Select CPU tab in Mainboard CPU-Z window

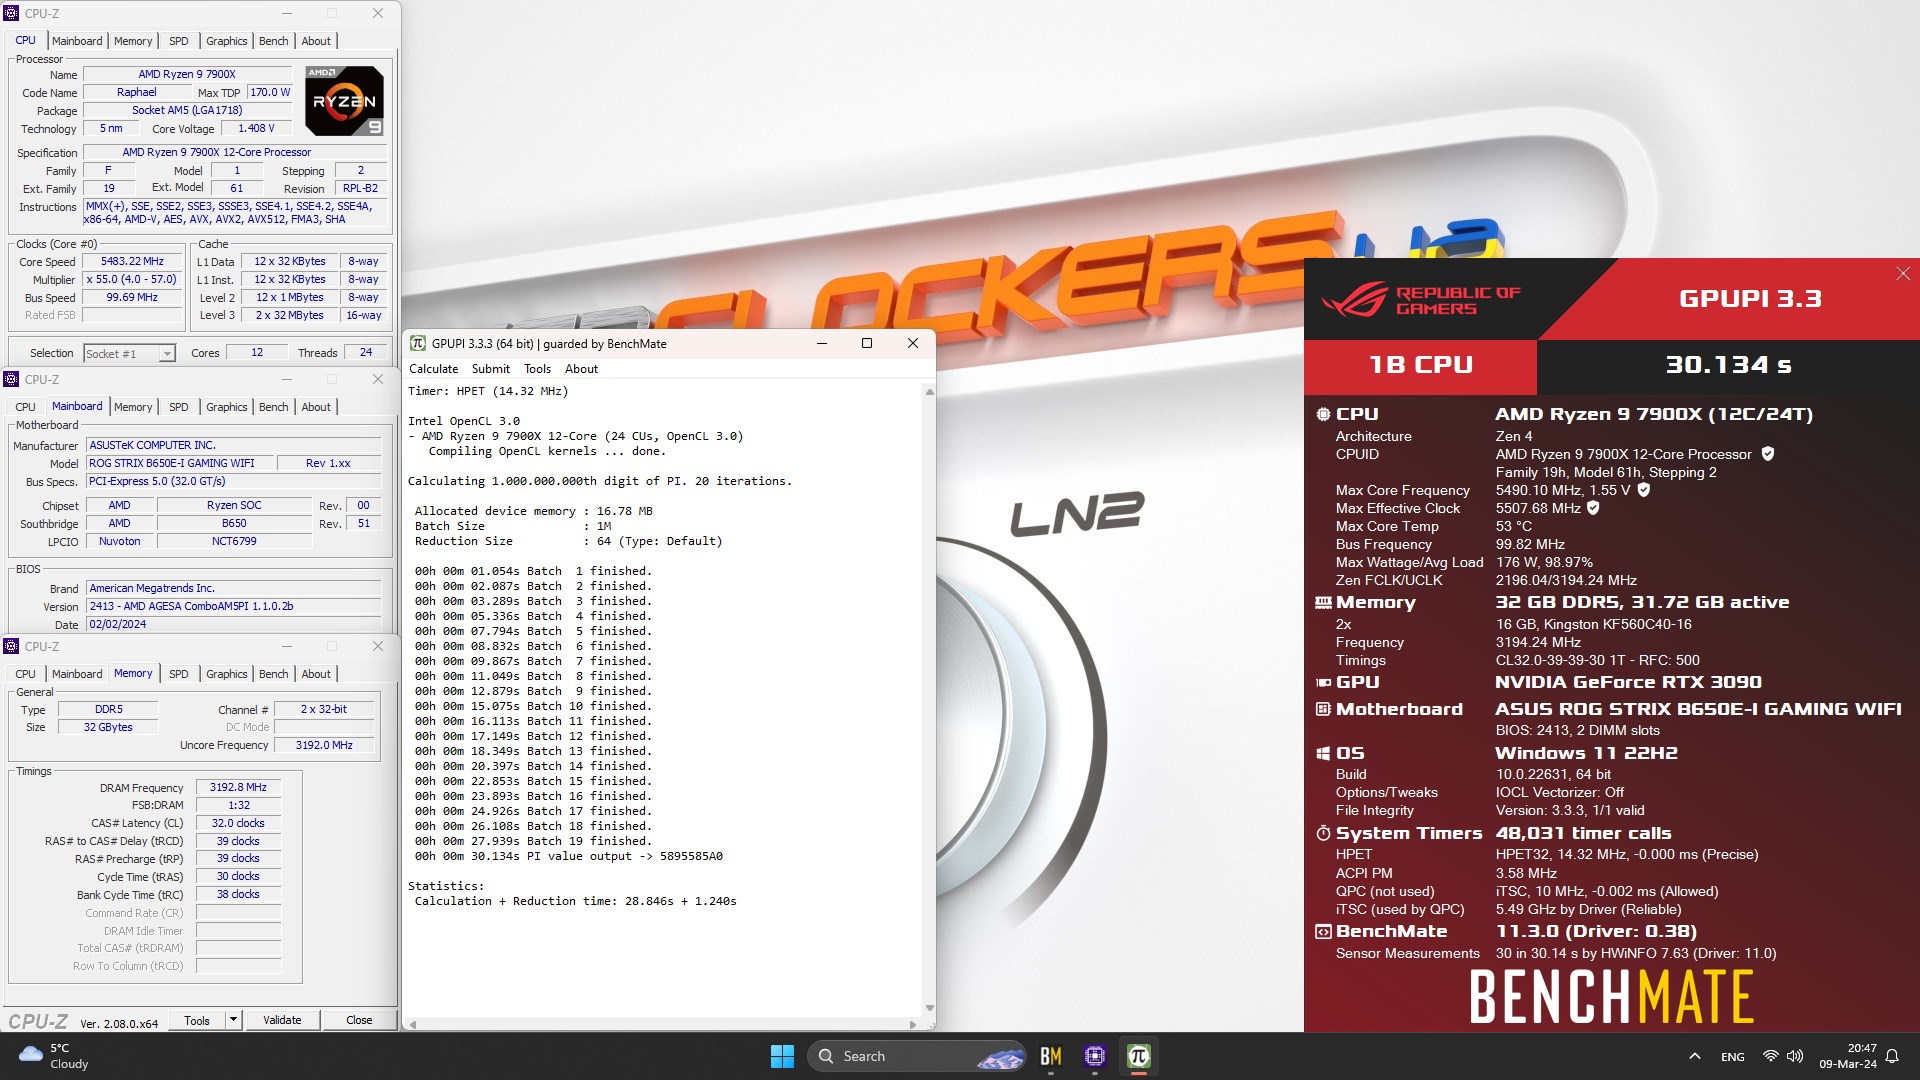click(26, 407)
